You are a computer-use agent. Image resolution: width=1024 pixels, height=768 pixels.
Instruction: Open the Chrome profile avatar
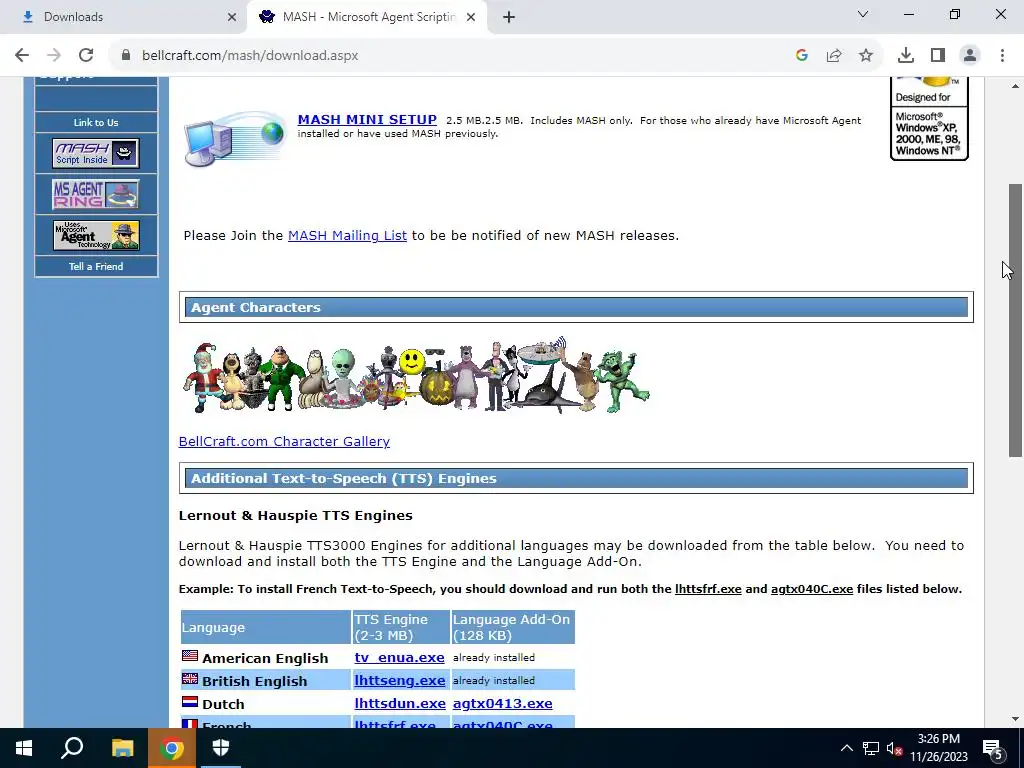pos(970,56)
